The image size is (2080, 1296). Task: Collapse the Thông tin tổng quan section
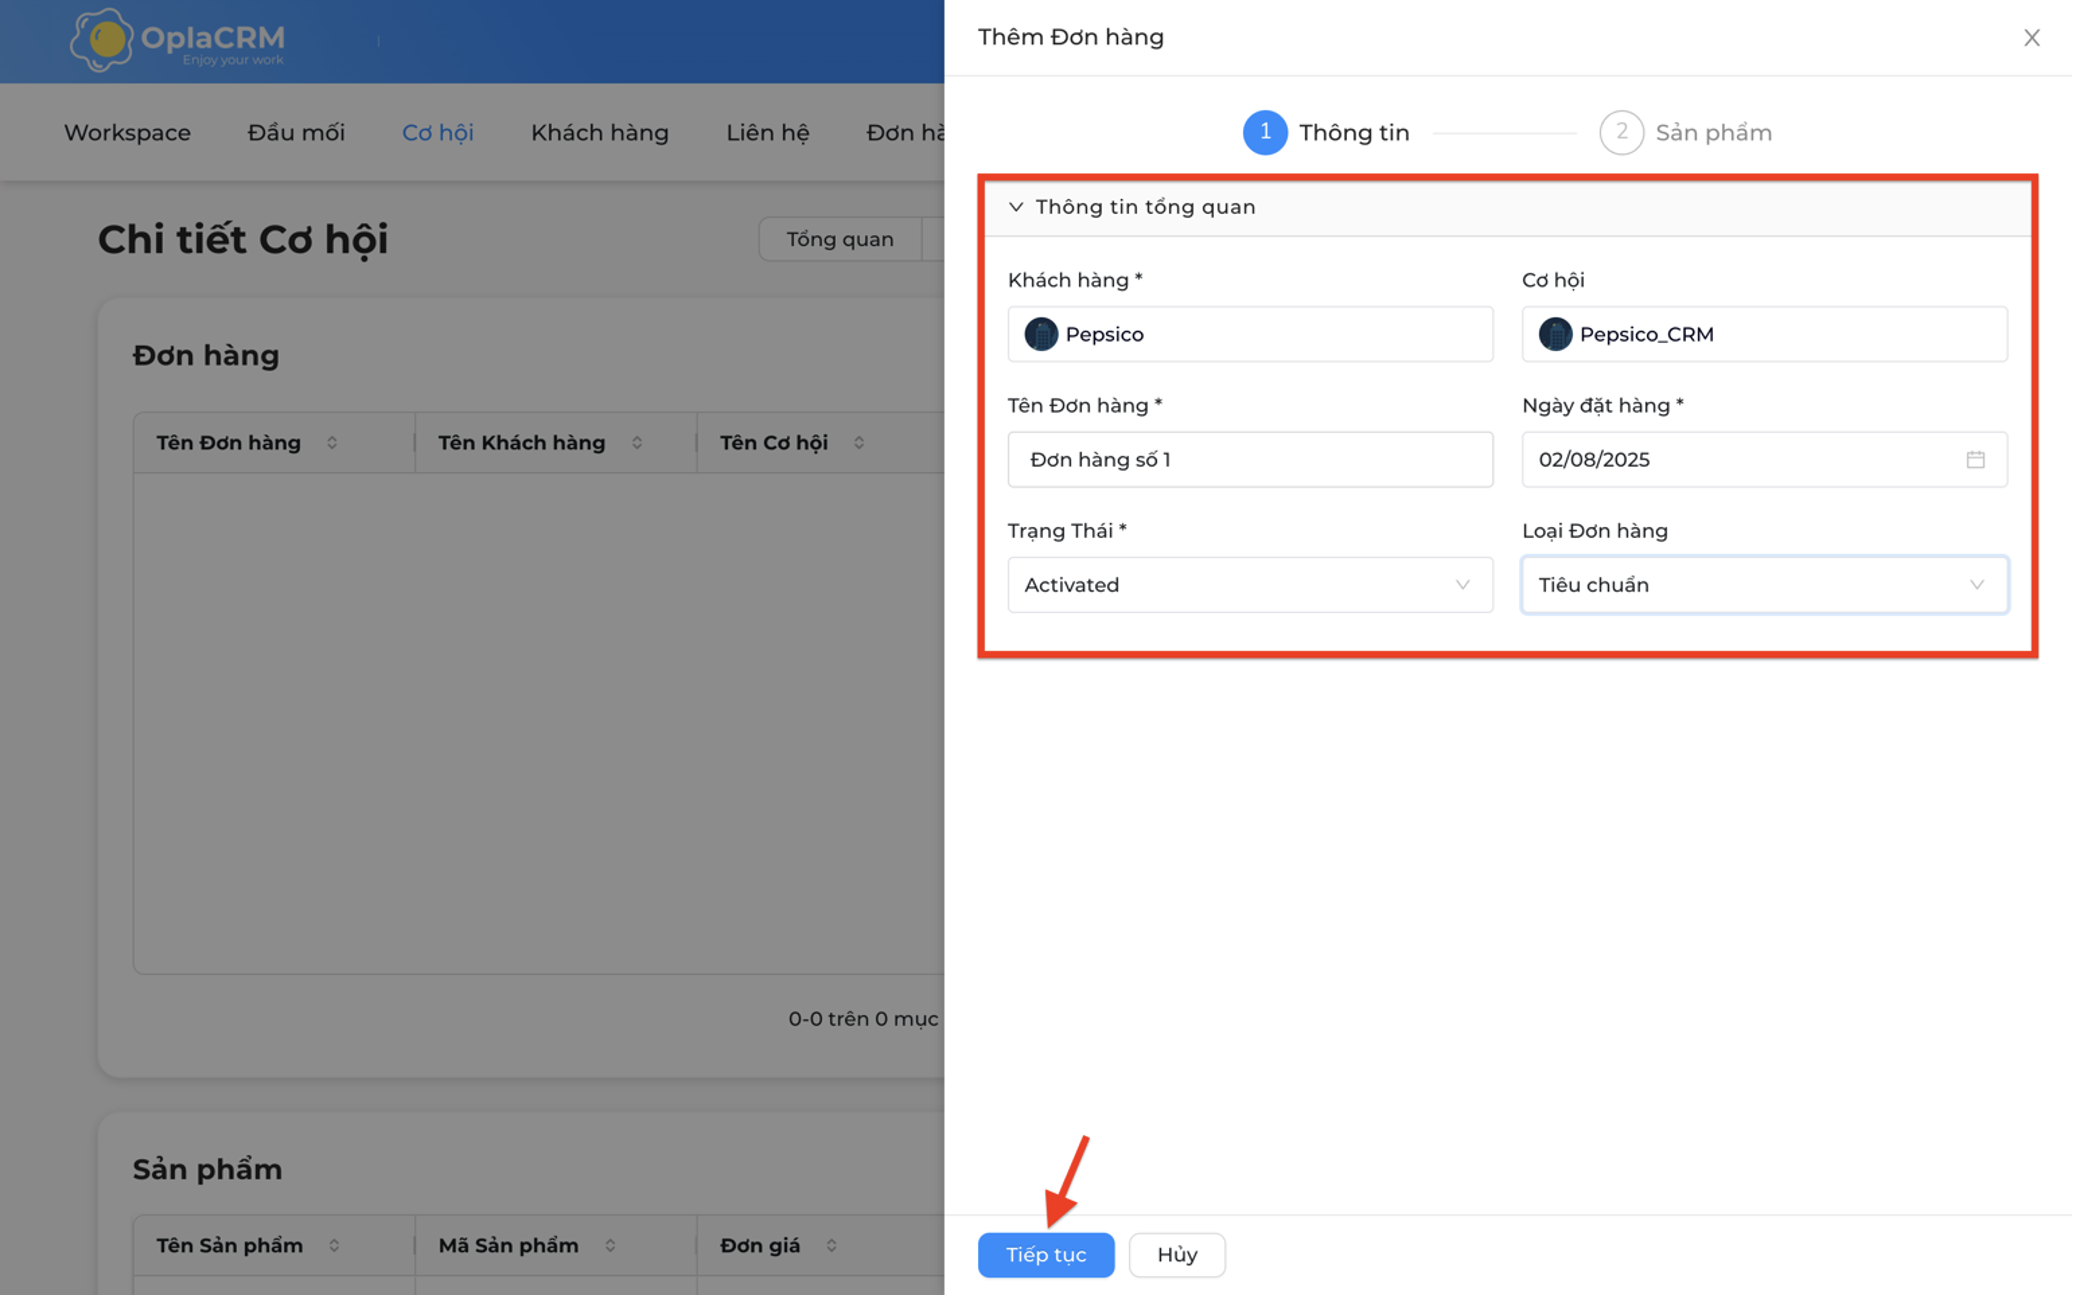tap(1016, 207)
